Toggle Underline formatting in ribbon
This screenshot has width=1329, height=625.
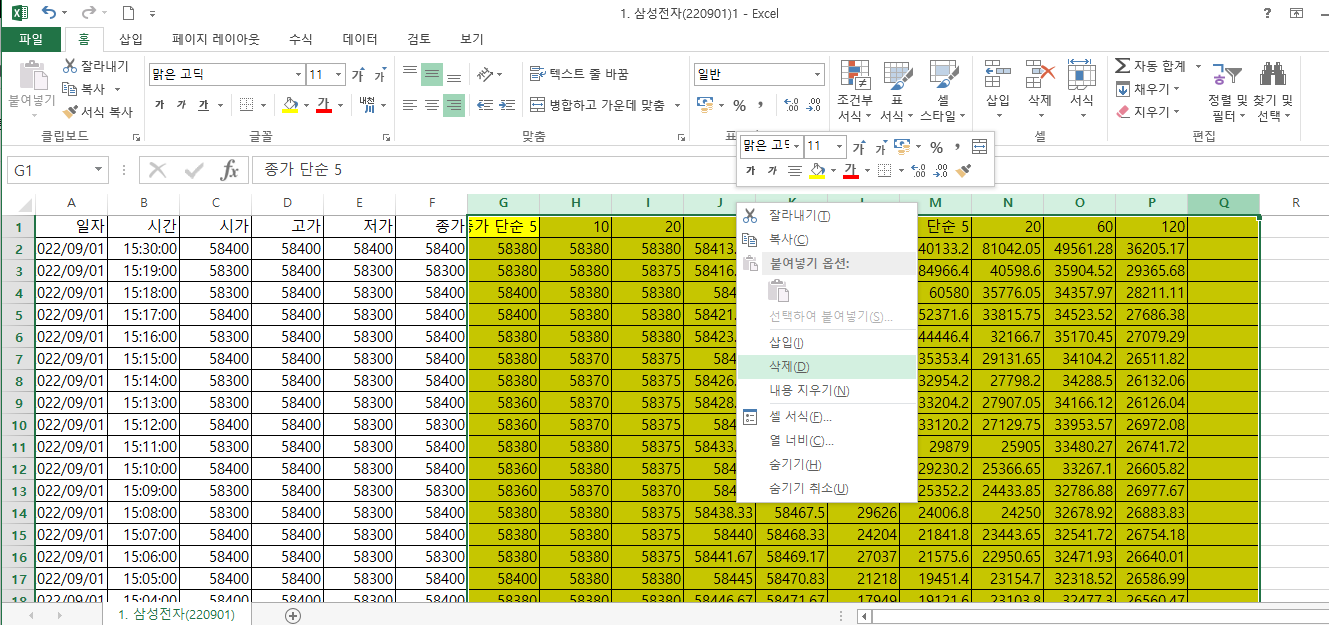[203, 104]
